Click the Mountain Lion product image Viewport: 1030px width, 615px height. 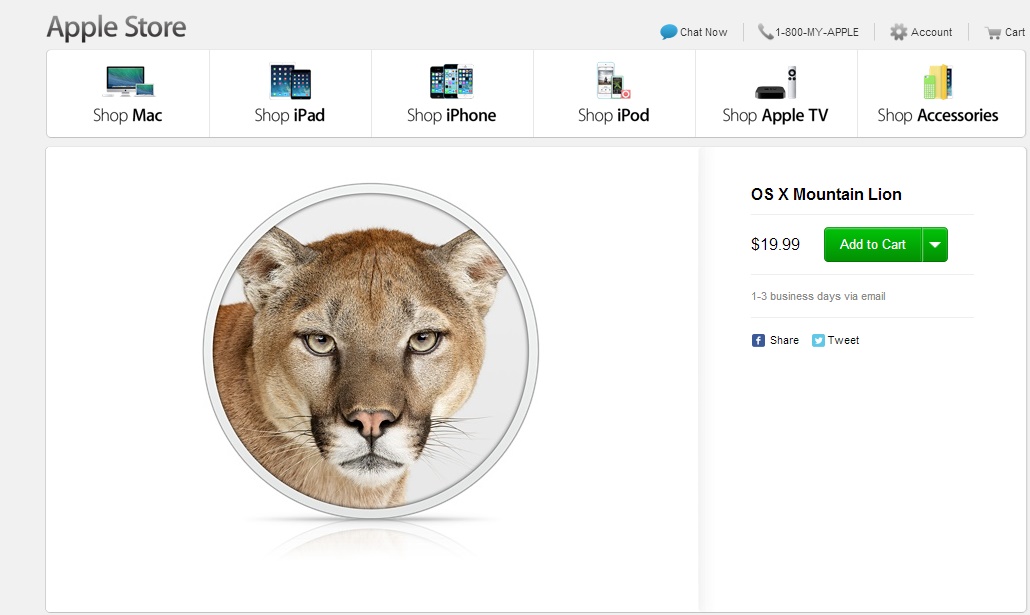[370, 352]
